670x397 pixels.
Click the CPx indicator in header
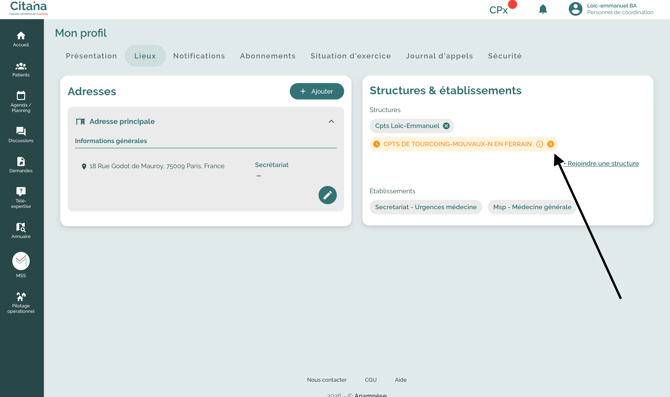click(x=498, y=10)
